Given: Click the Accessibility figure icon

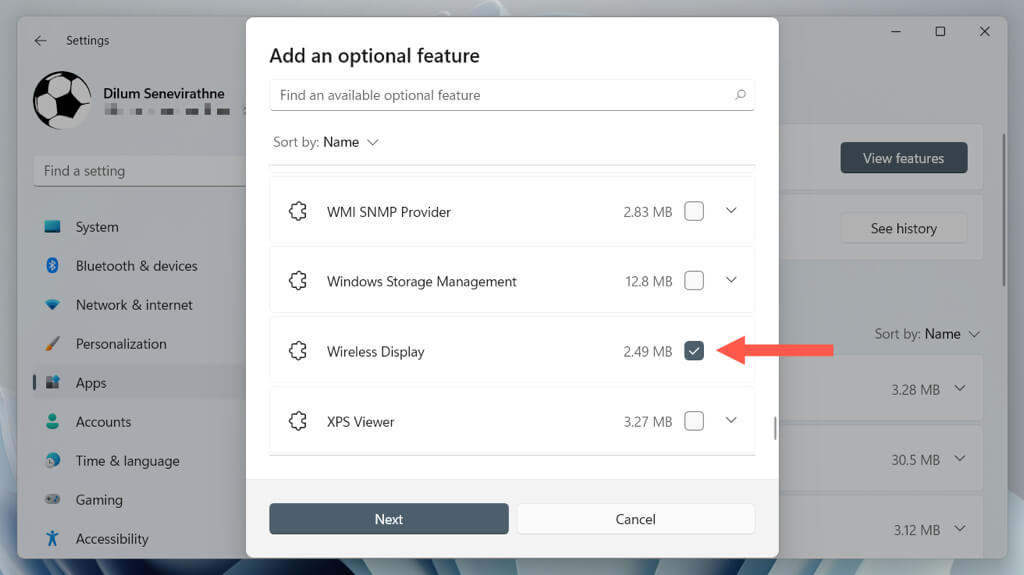Looking at the screenshot, I should click(53, 539).
